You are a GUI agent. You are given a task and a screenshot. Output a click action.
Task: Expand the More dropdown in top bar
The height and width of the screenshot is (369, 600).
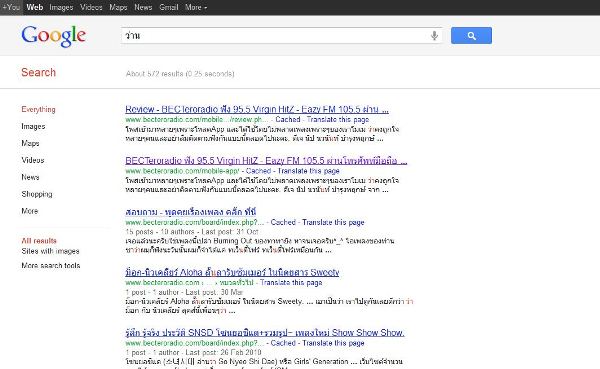(x=196, y=7)
